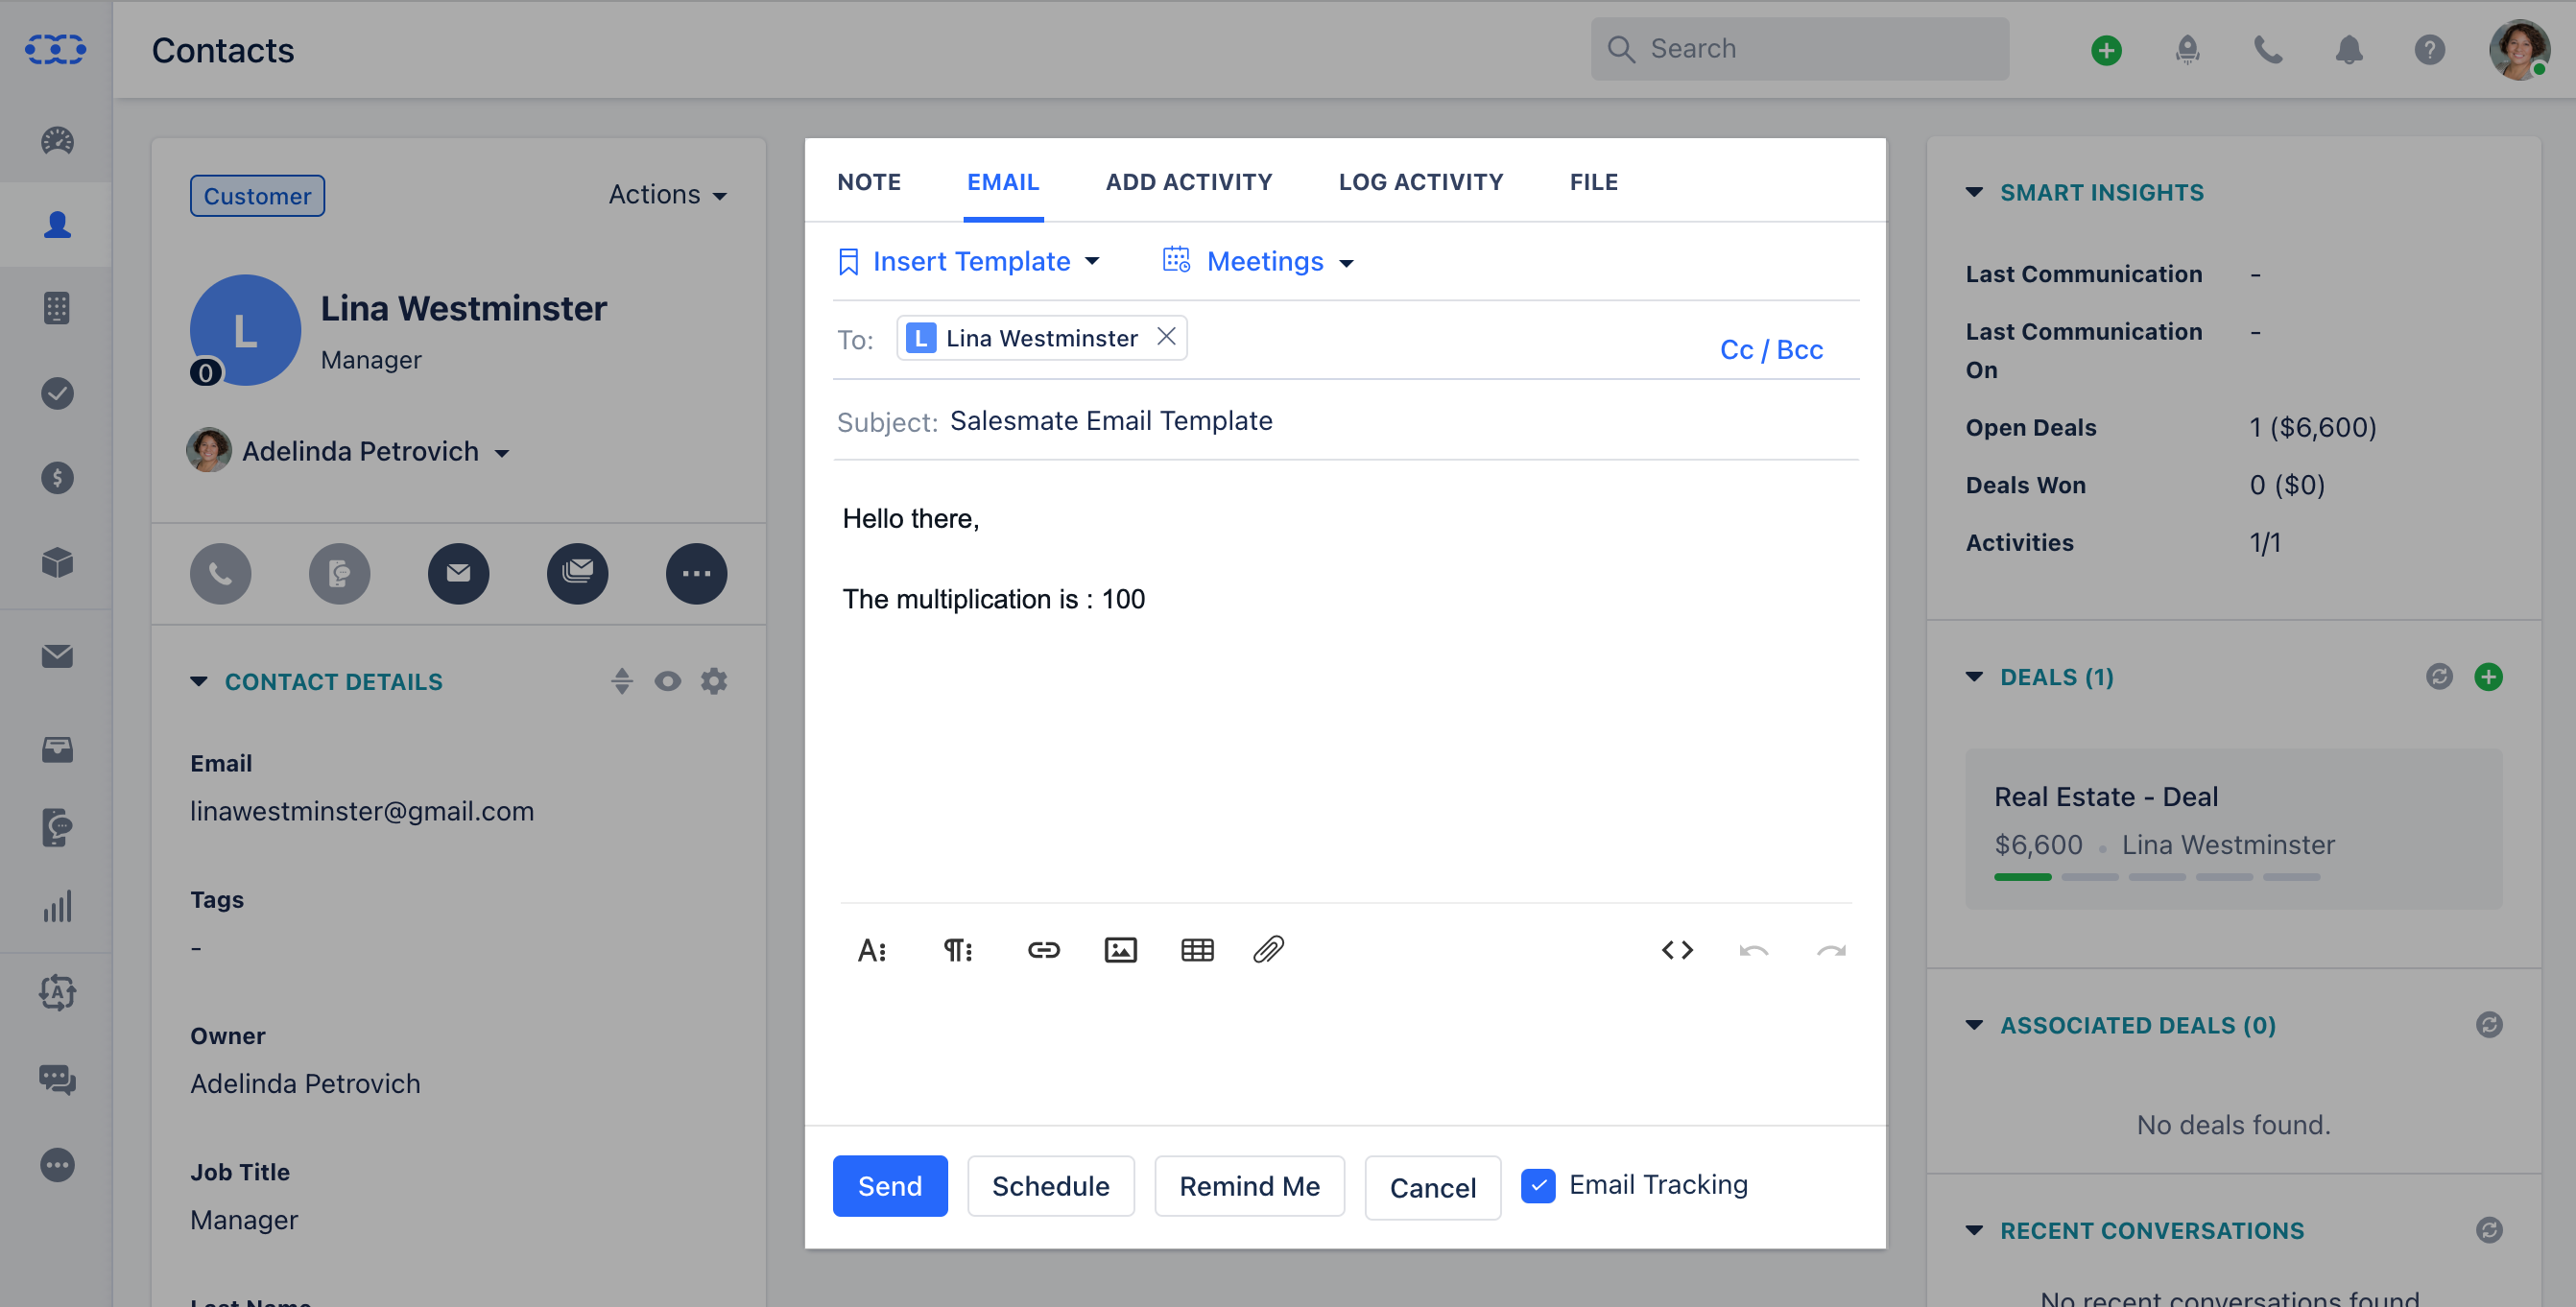
Task: Click inside the Search field
Action: click(1800, 48)
